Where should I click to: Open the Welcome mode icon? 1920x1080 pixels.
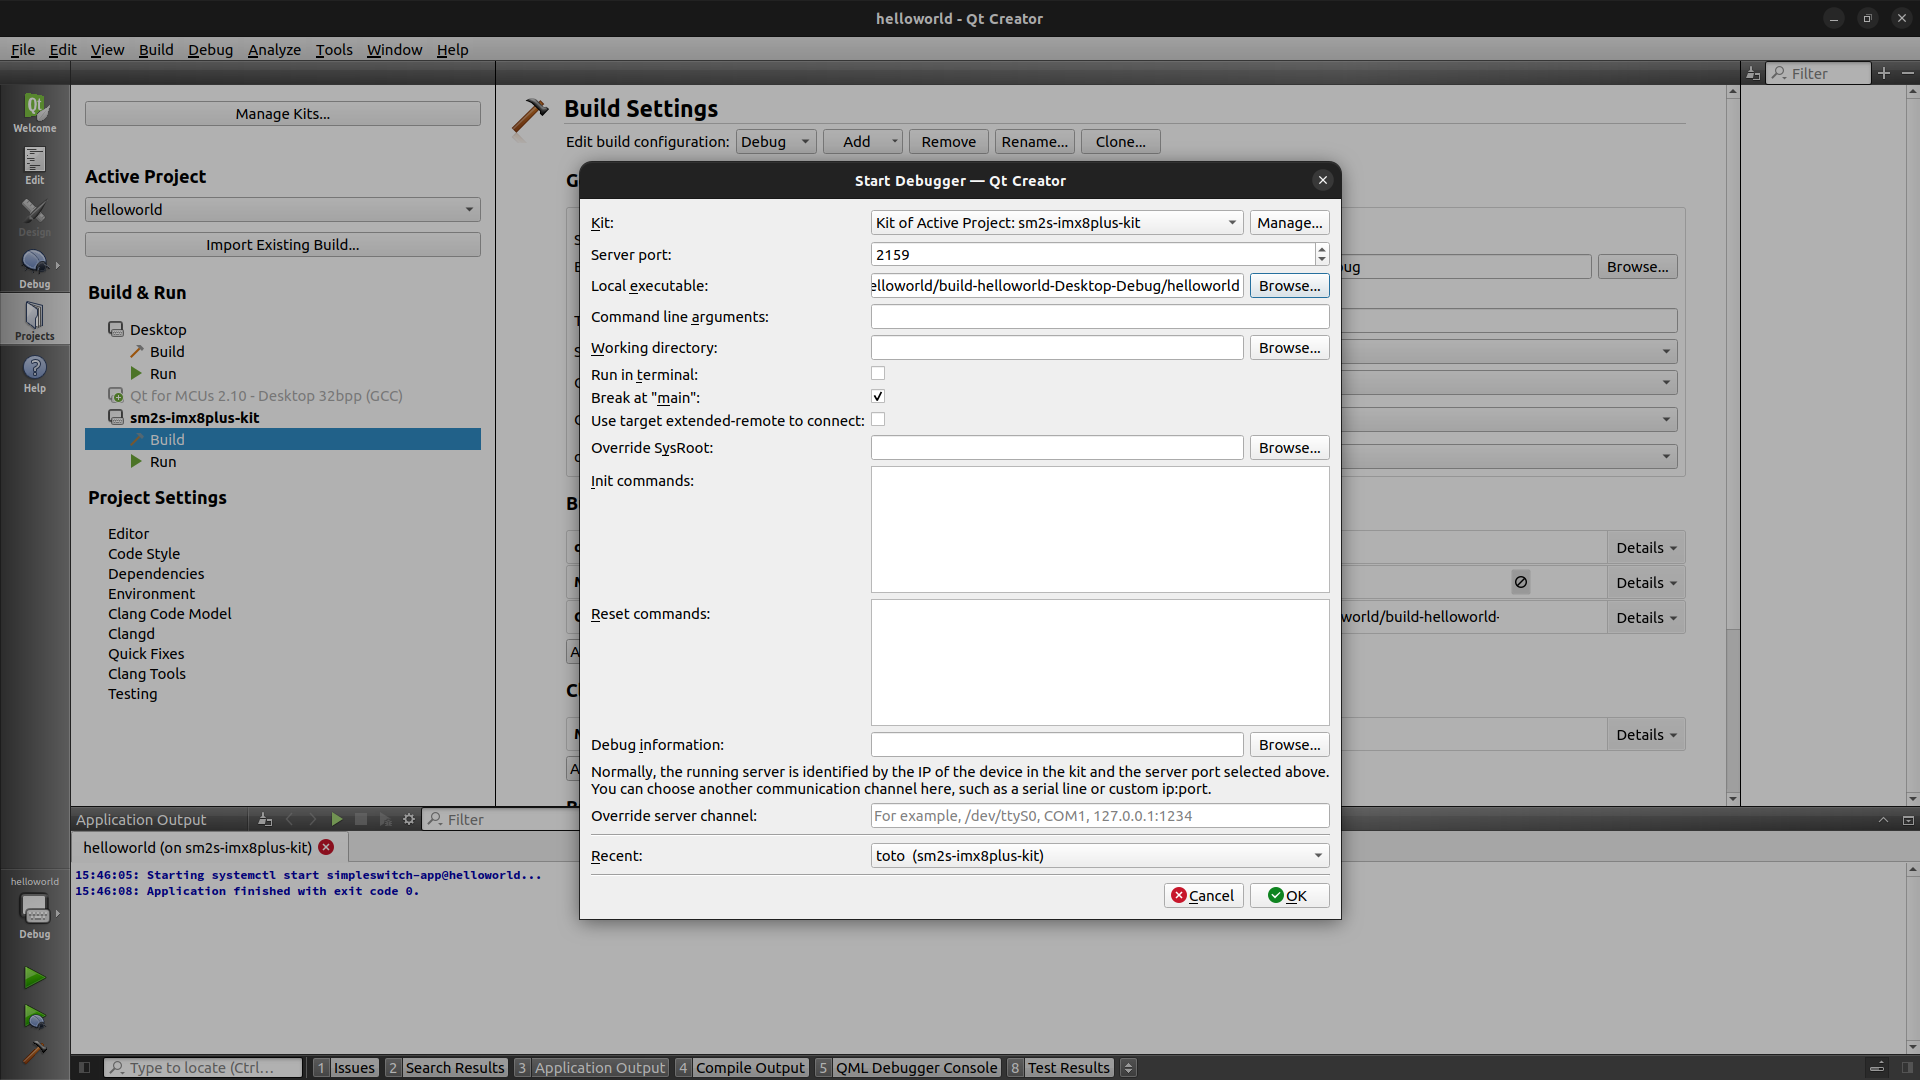[x=34, y=112]
